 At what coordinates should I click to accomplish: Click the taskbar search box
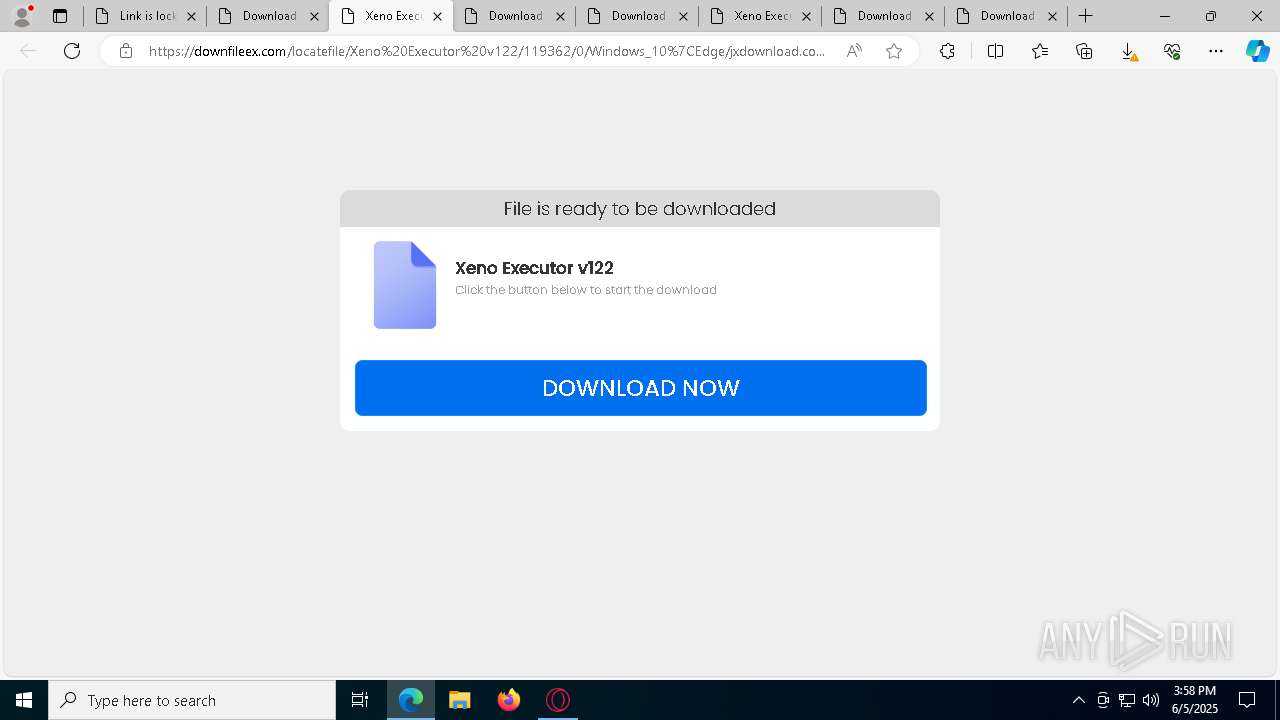click(192, 700)
